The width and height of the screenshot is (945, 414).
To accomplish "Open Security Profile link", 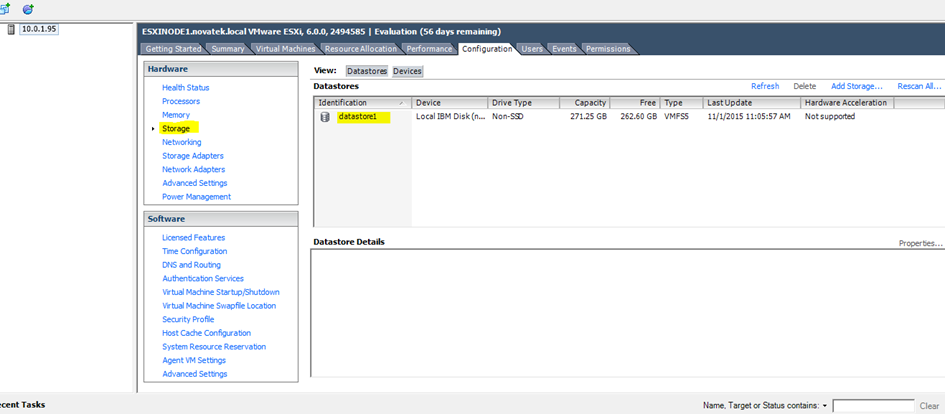I will tap(188, 319).
